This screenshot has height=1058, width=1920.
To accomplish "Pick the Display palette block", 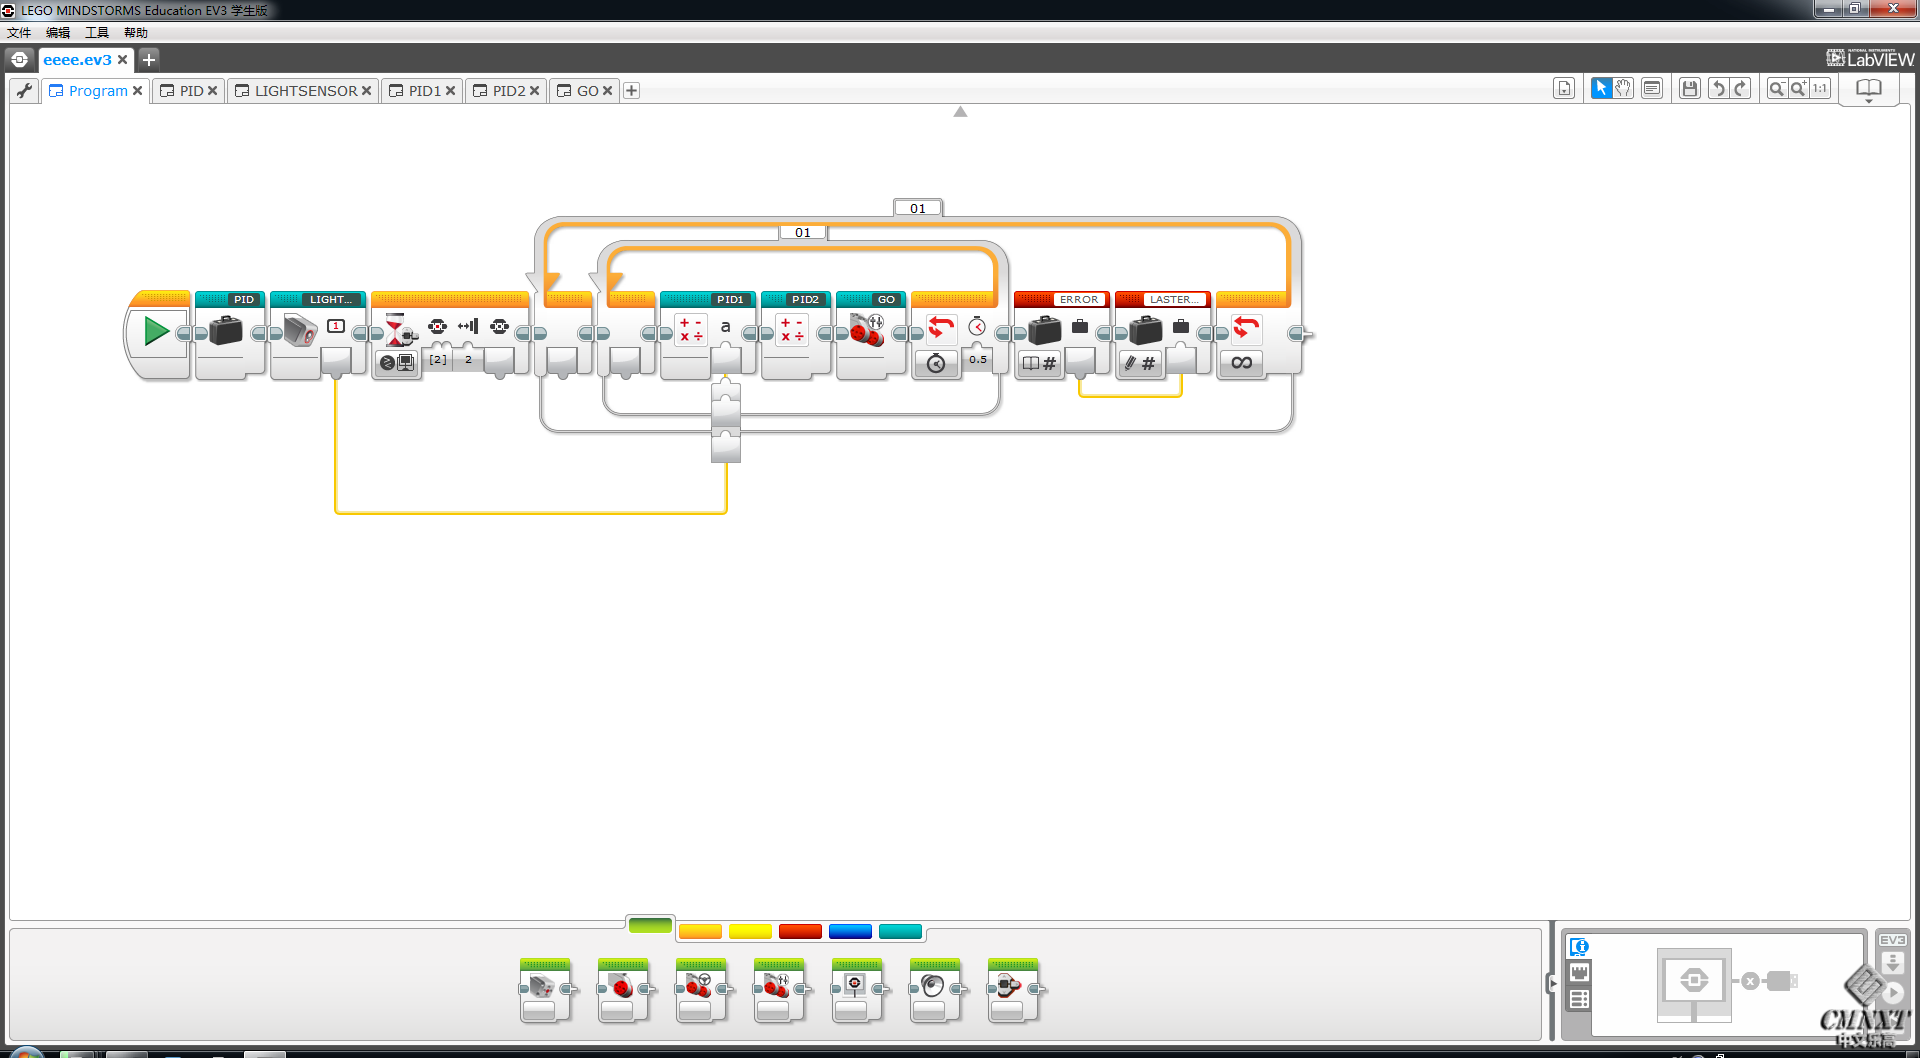I will pyautogui.click(x=857, y=990).
